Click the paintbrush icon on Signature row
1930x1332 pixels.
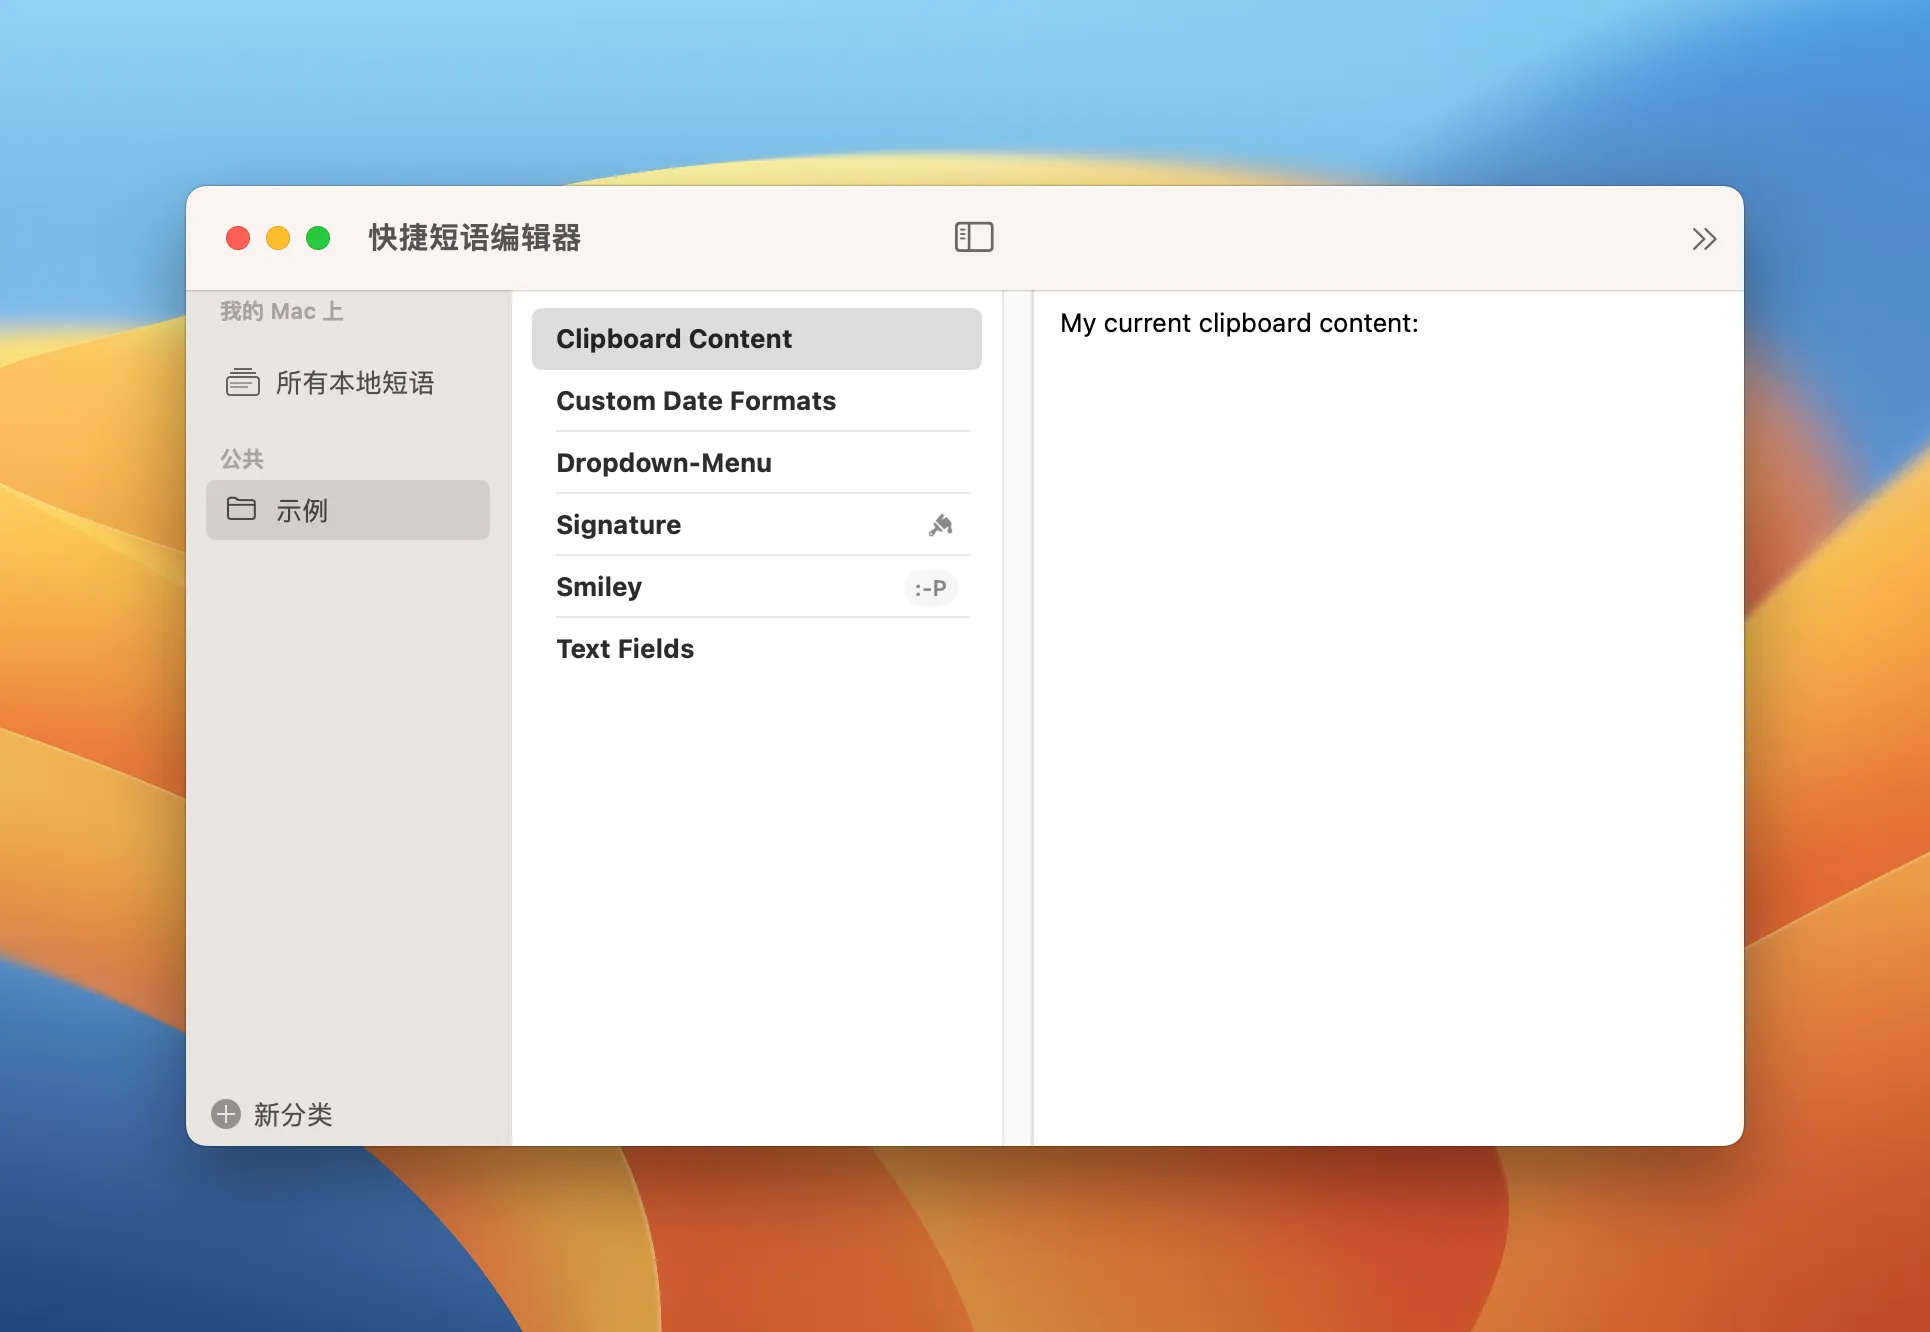pos(940,525)
